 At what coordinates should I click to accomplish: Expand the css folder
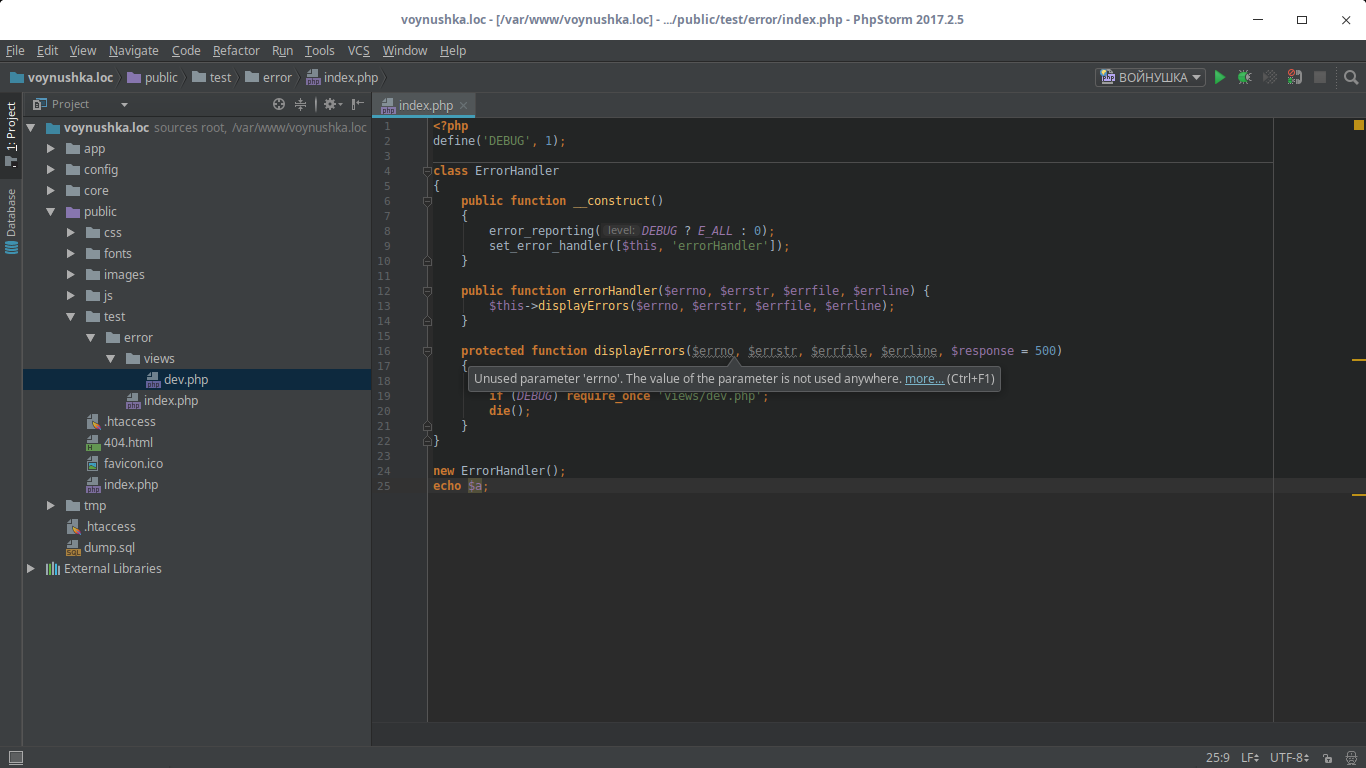[71, 232]
